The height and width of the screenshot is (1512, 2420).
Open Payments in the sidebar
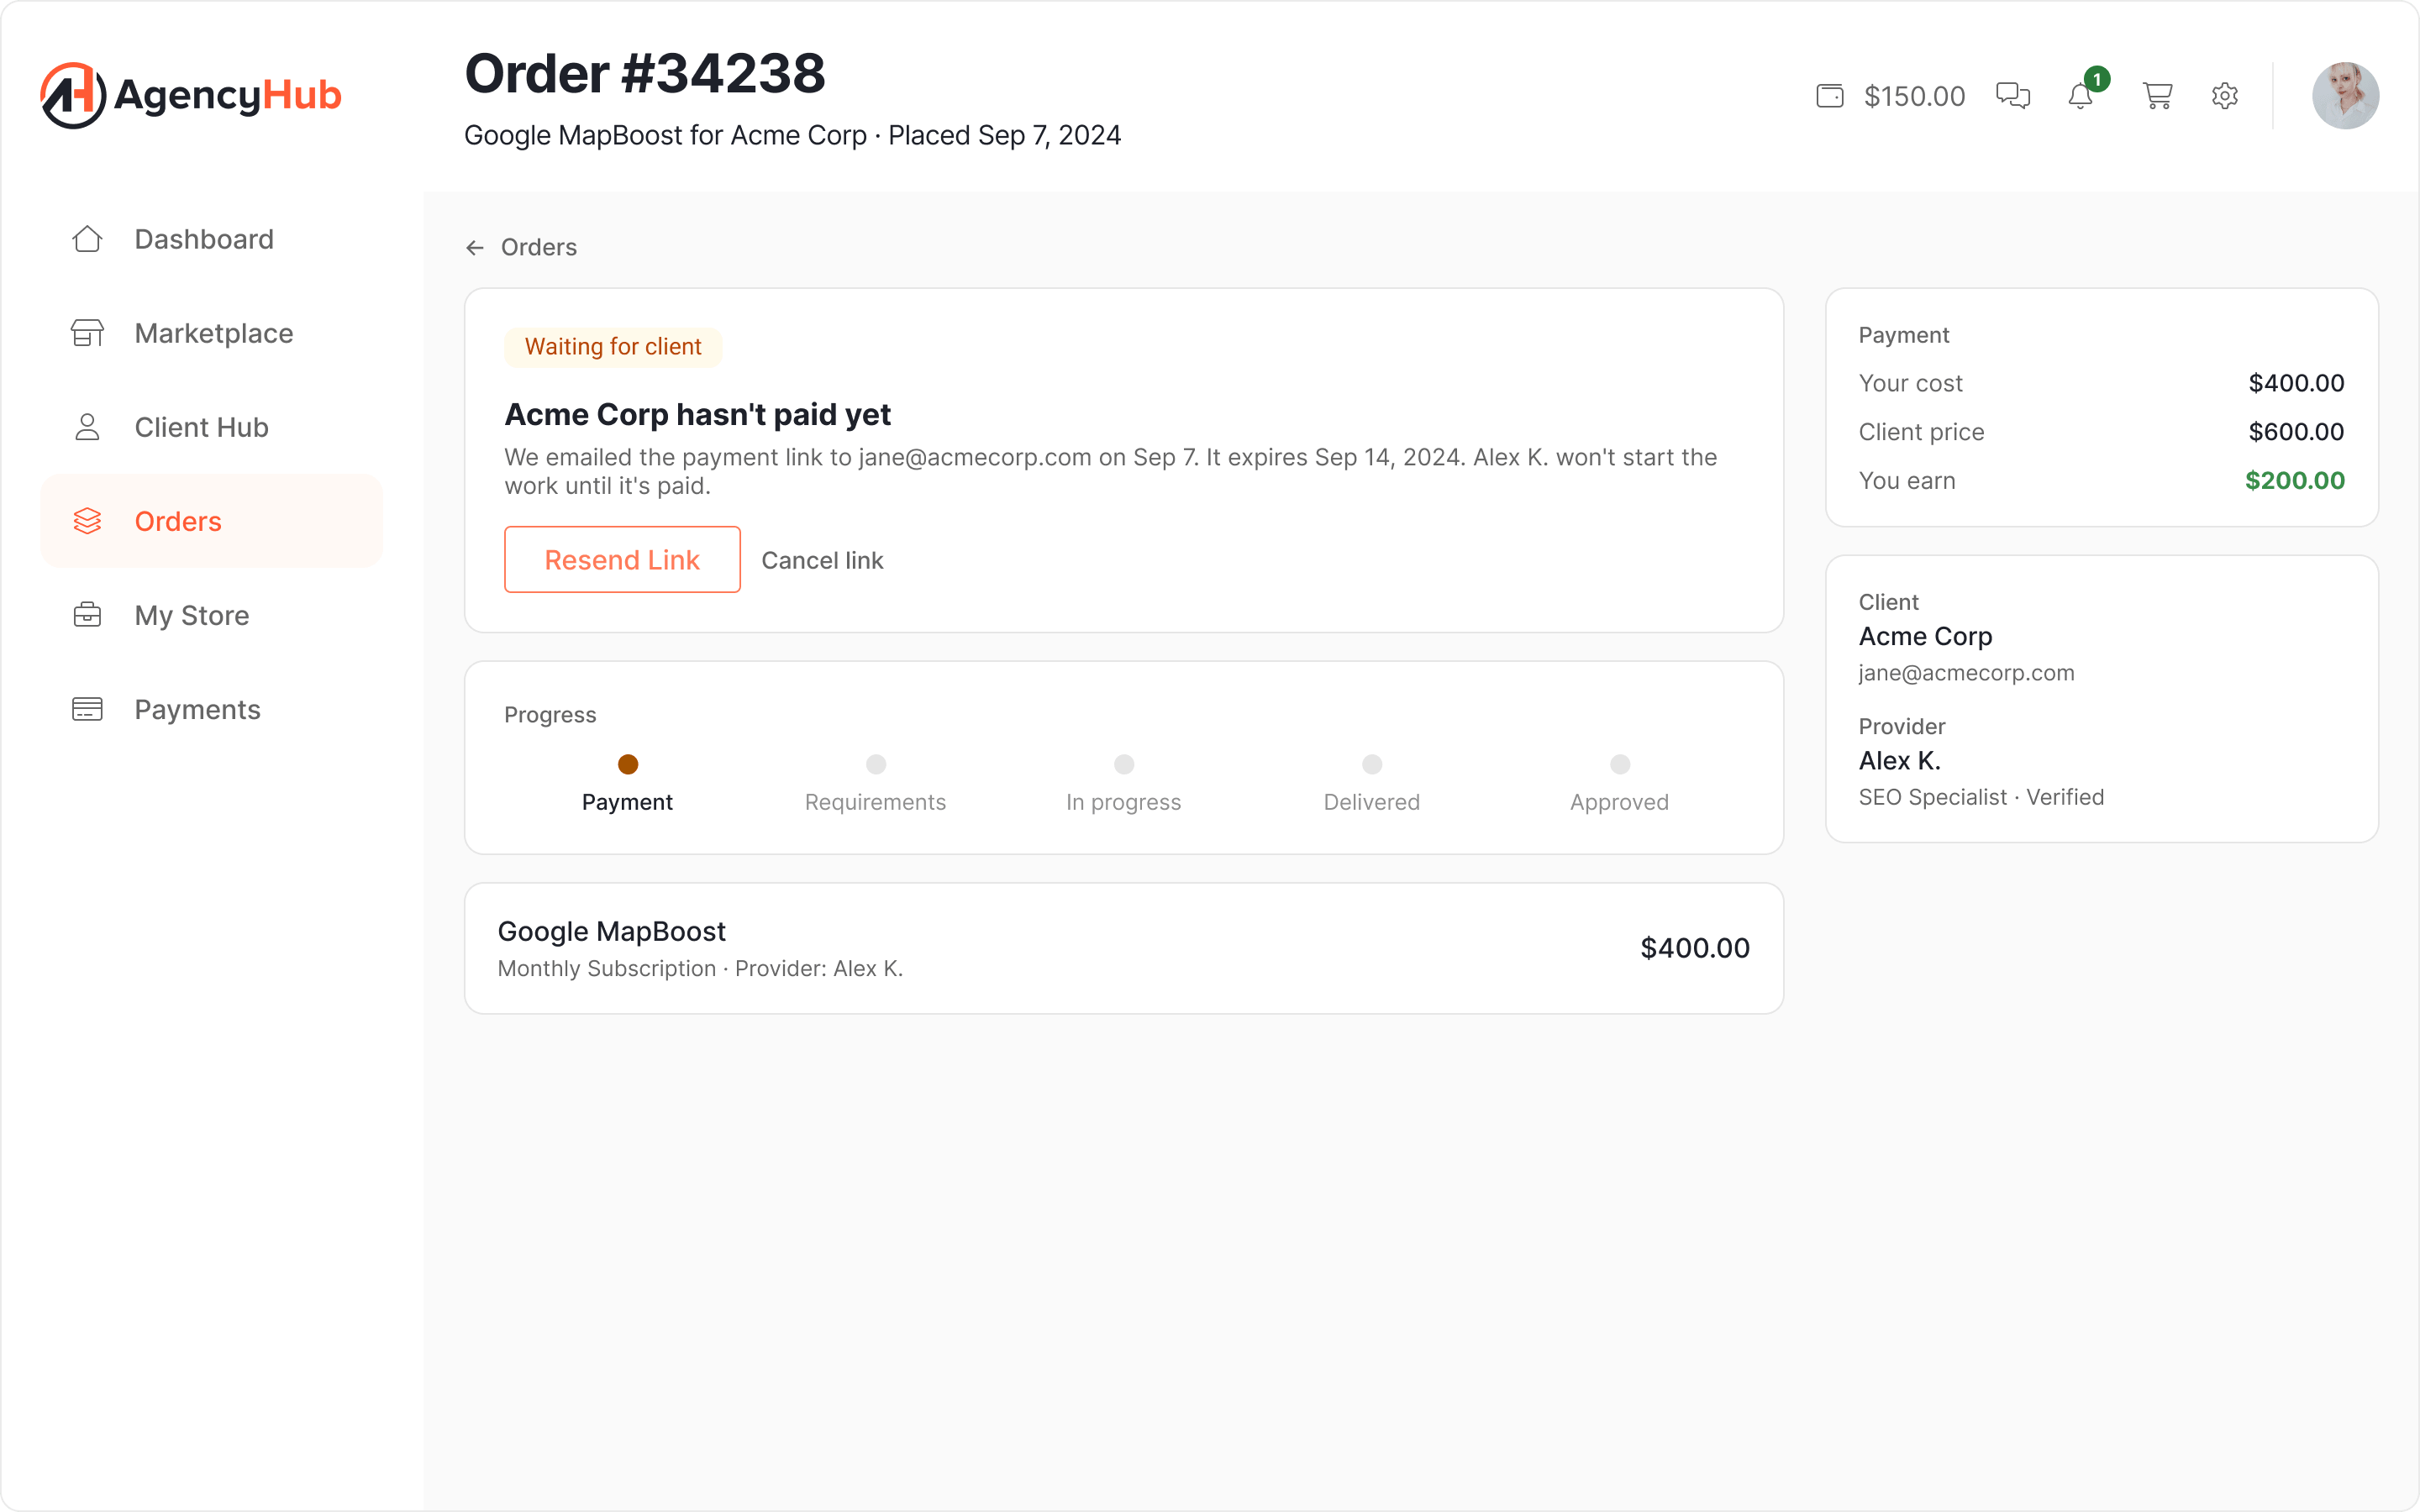(x=211, y=709)
